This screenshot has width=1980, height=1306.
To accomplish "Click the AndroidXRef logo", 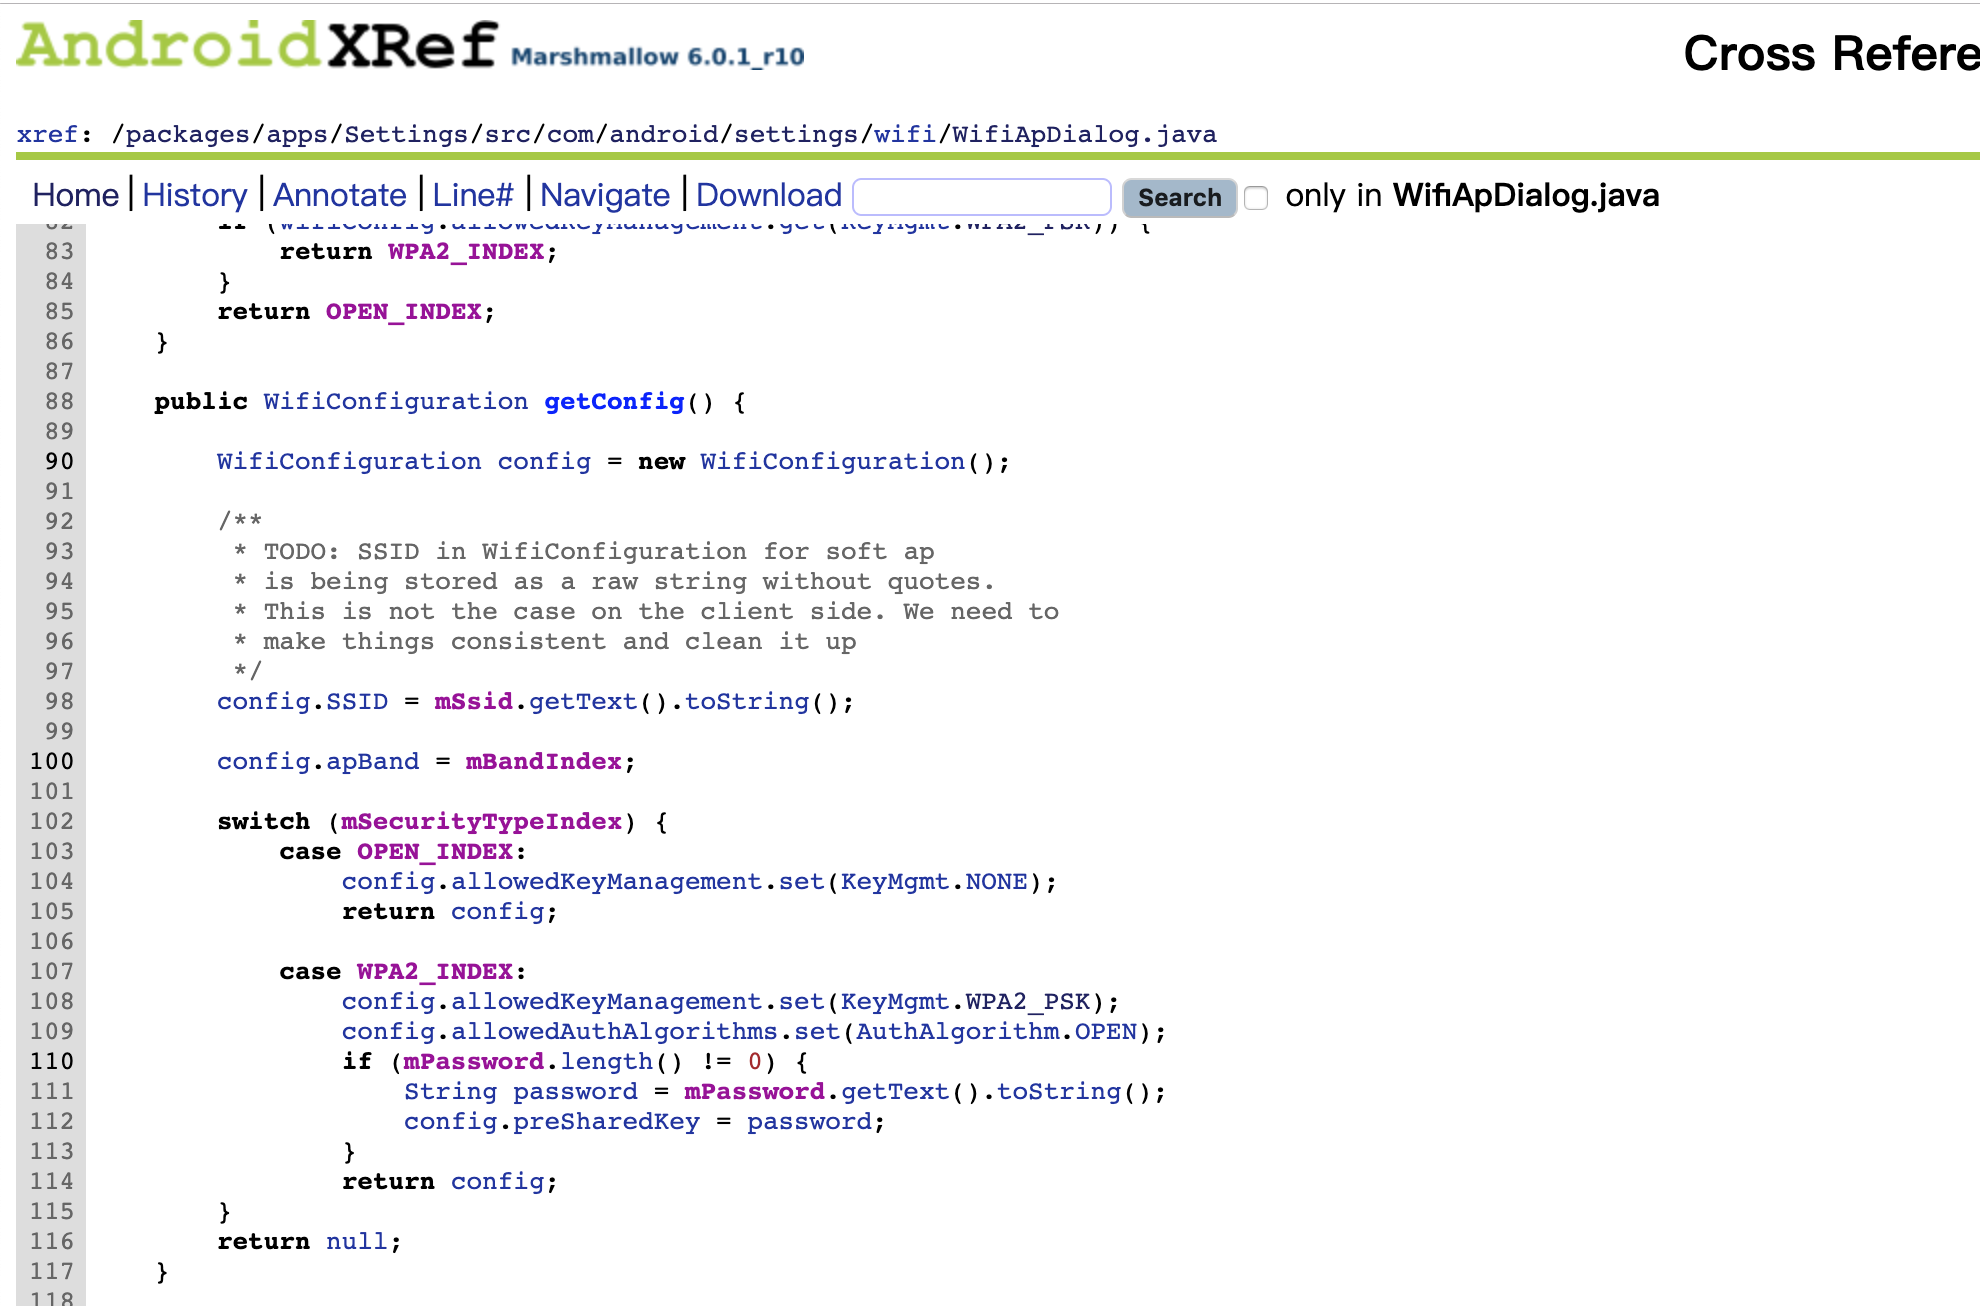I will pos(256,45).
